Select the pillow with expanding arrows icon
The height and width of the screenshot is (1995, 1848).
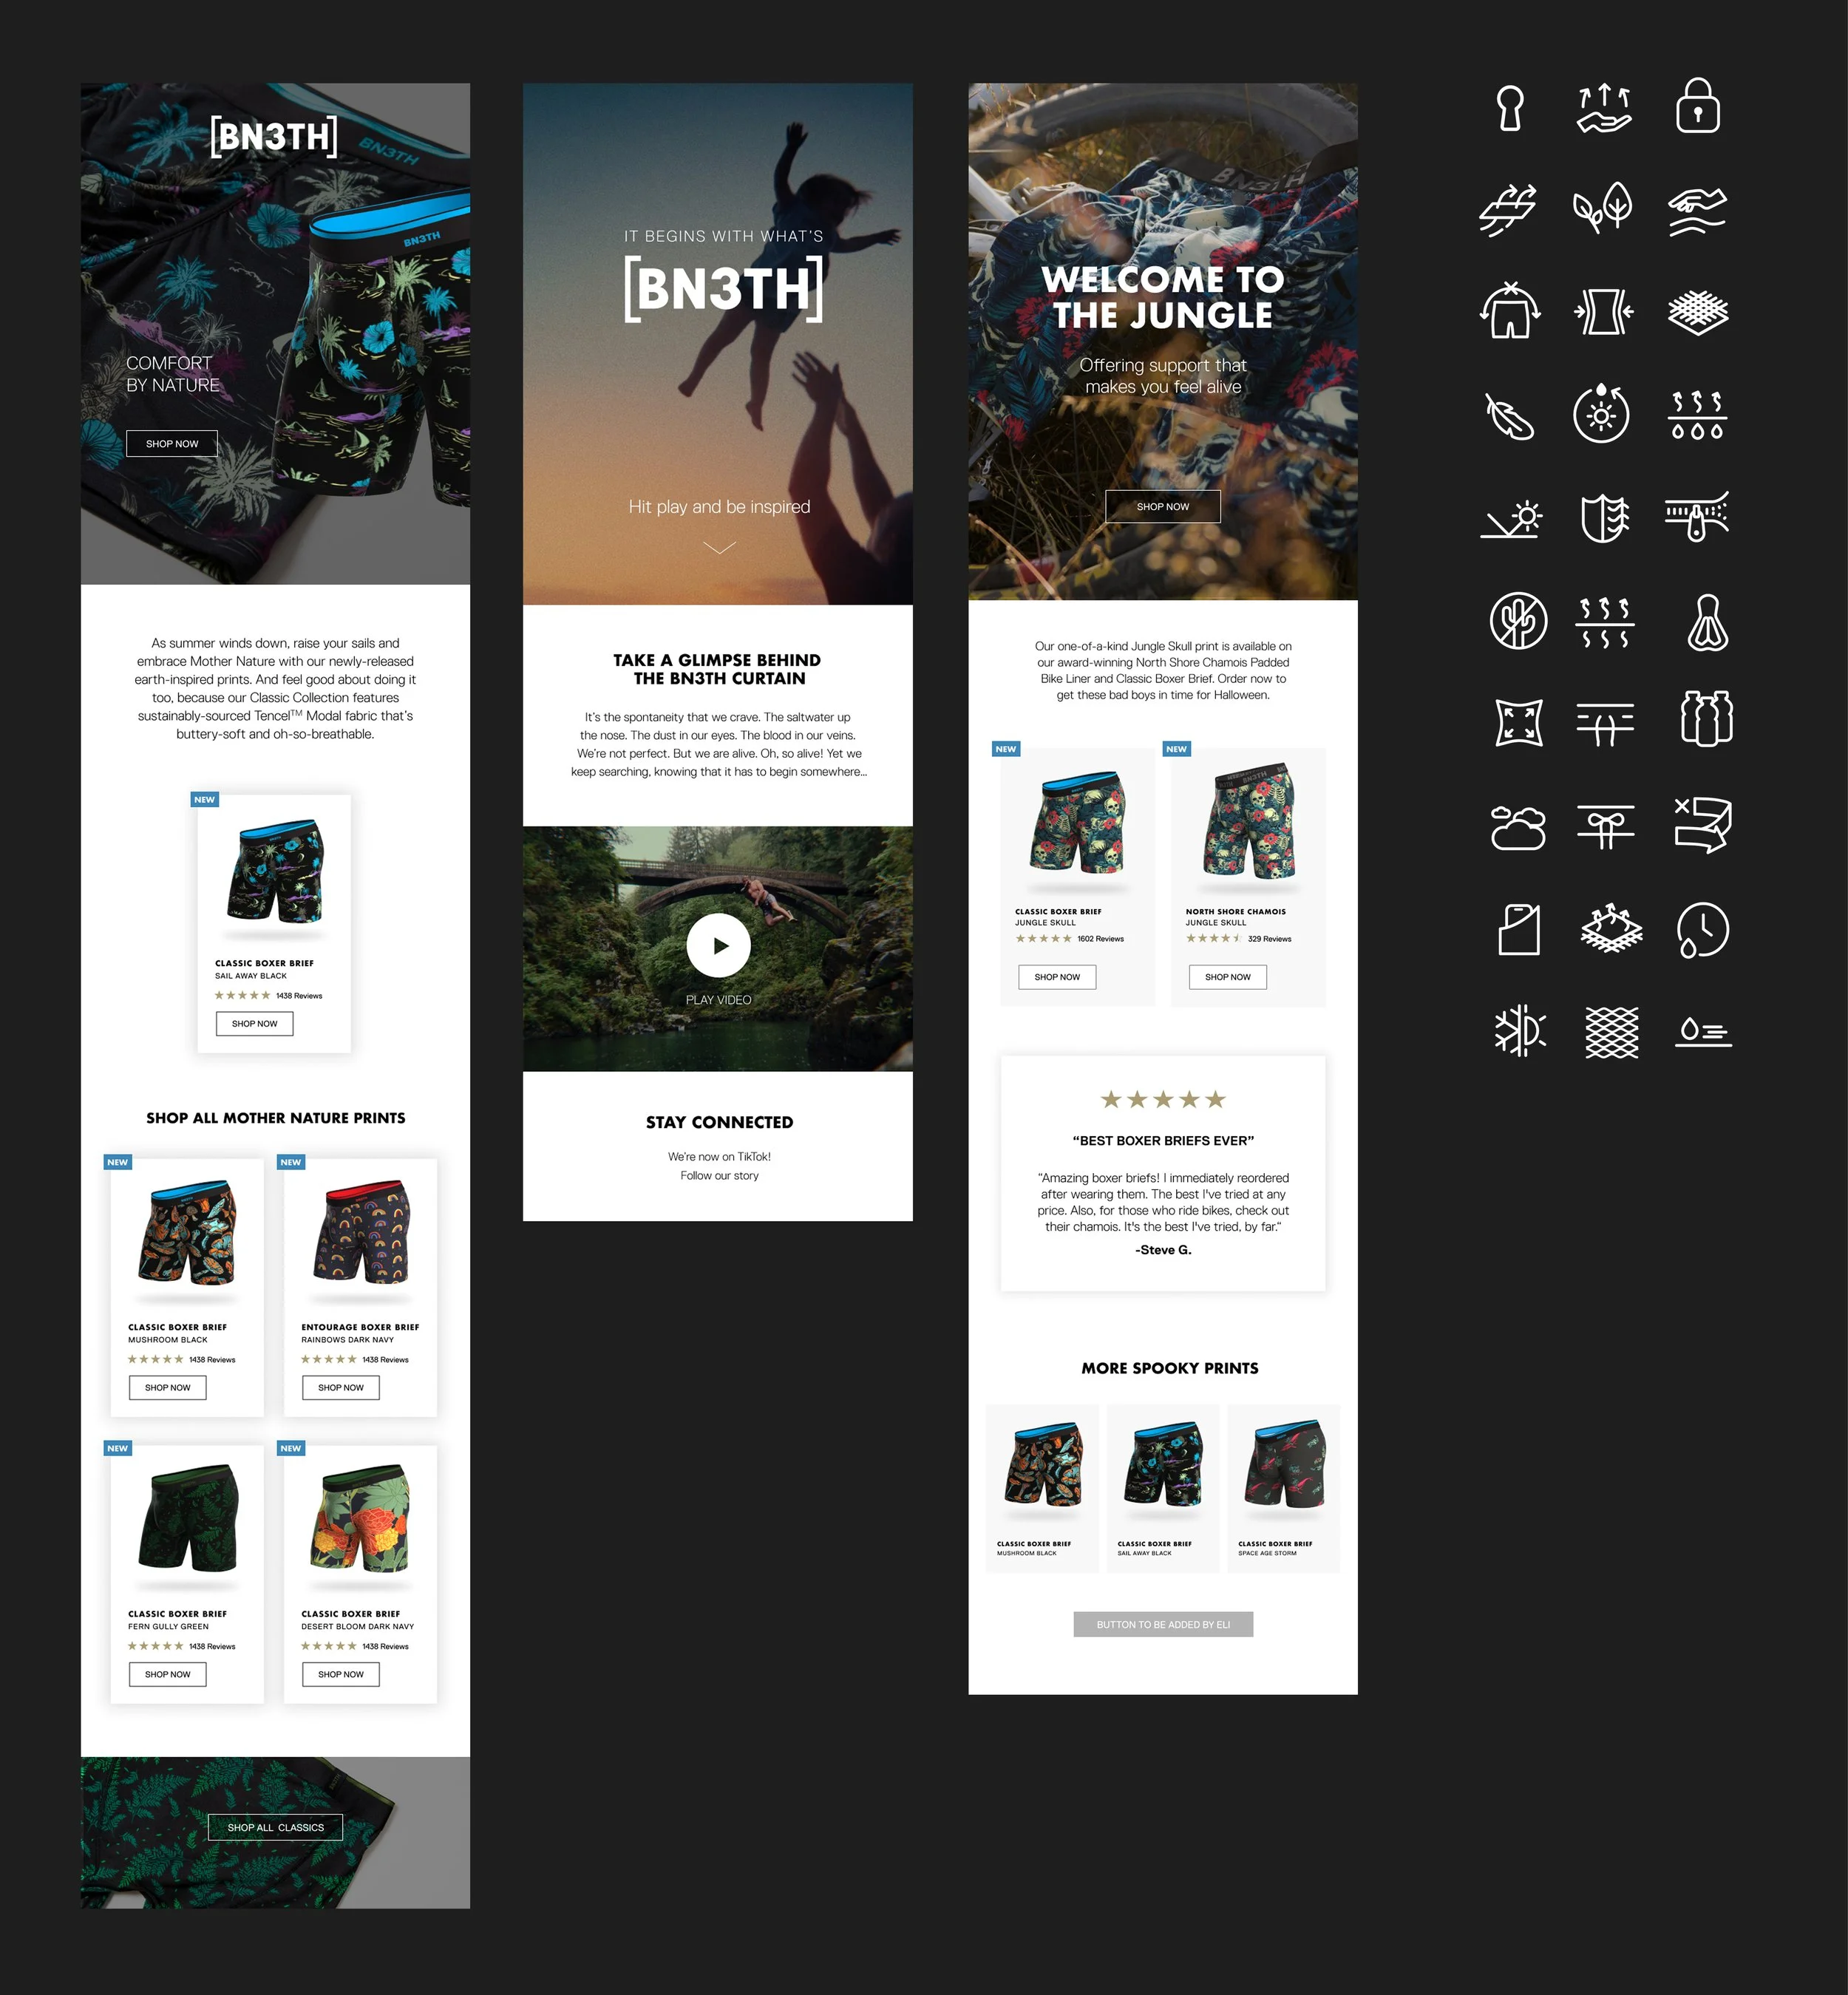pos(1518,722)
